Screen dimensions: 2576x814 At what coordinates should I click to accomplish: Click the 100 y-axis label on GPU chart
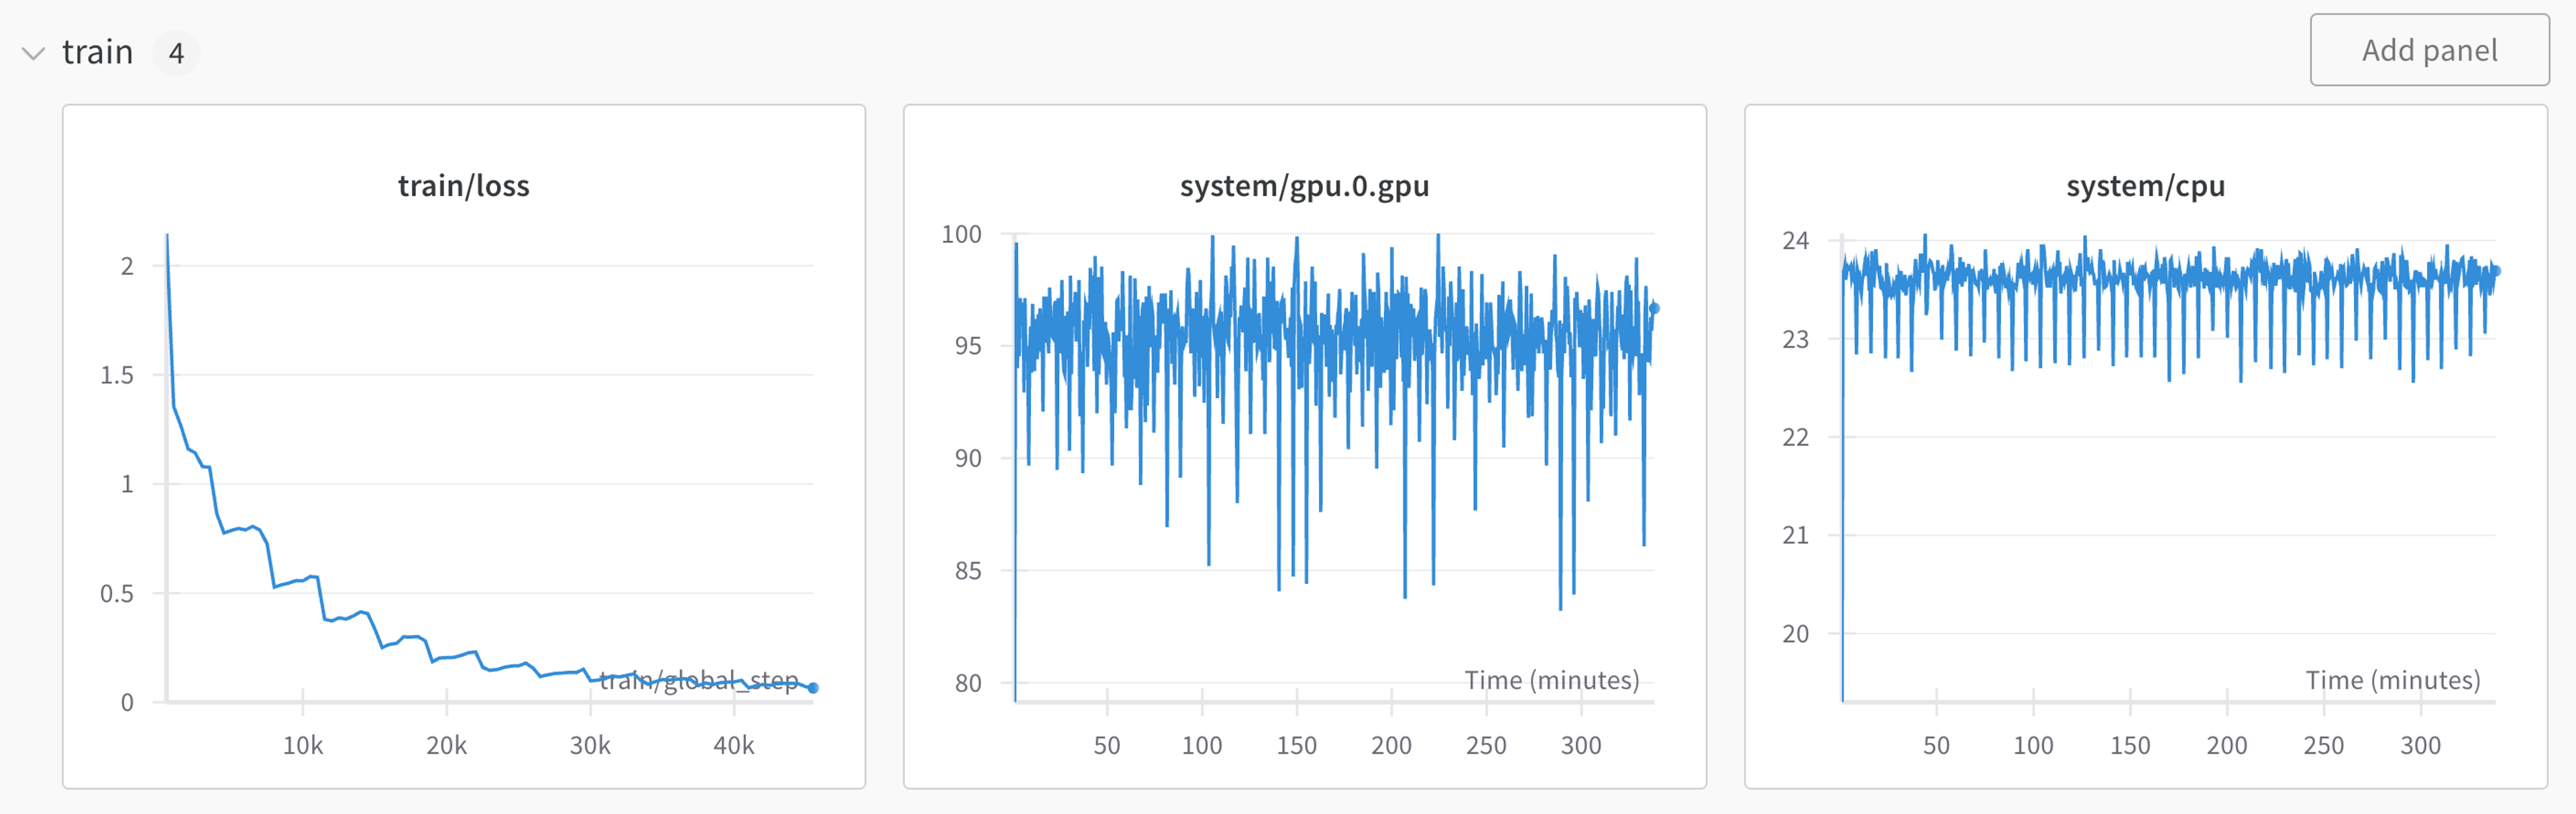coord(961,234)
